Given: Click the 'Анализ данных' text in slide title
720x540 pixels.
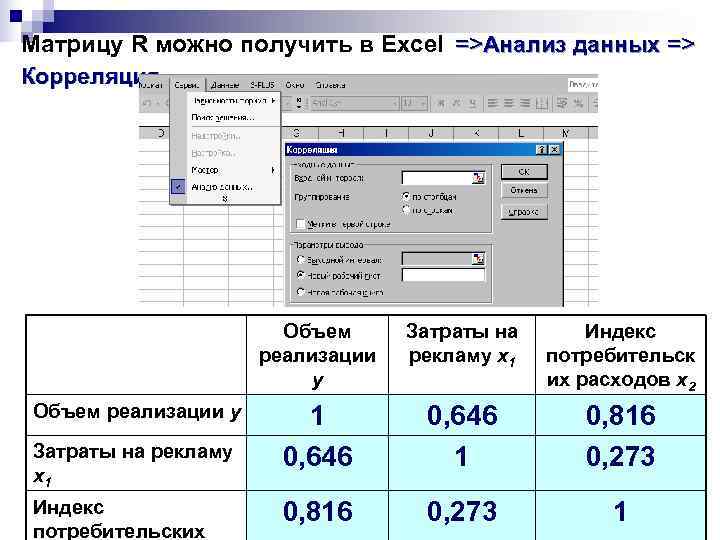Looking at the screenshot, I should coord(571,45).
